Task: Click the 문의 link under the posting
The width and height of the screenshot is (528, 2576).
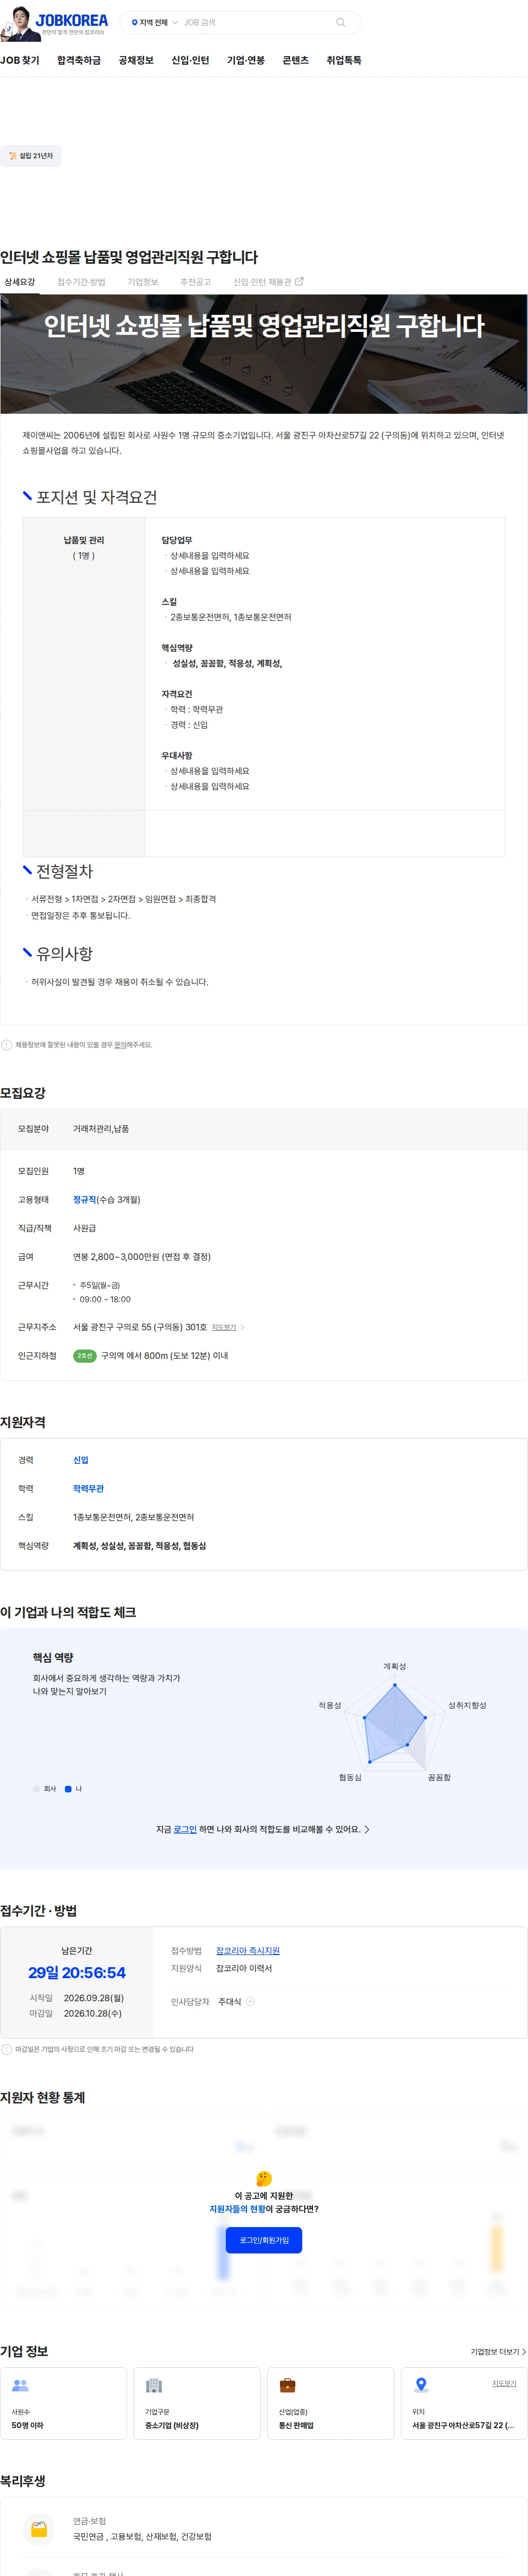Action: [x=120, y=1045]
